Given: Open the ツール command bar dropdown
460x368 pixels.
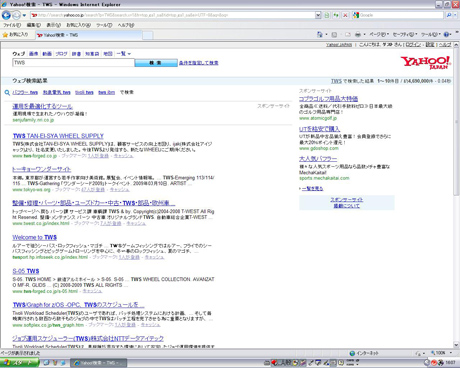Looking at the screenshot, I should pyautogui.click(x=431, y=34).
